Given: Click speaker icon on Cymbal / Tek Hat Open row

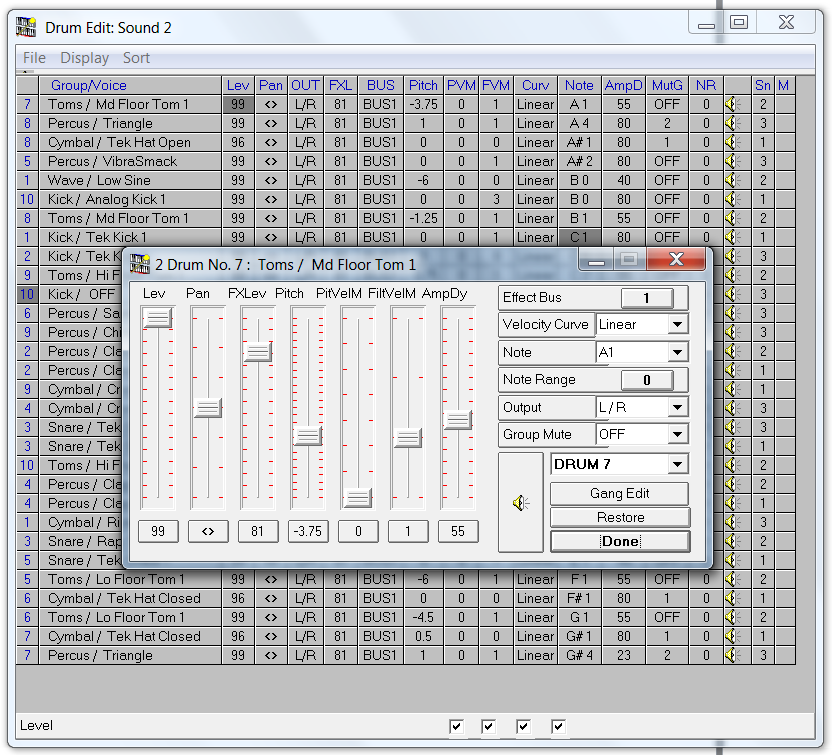Looking at the screenshot, I should [x=732, y=142].
